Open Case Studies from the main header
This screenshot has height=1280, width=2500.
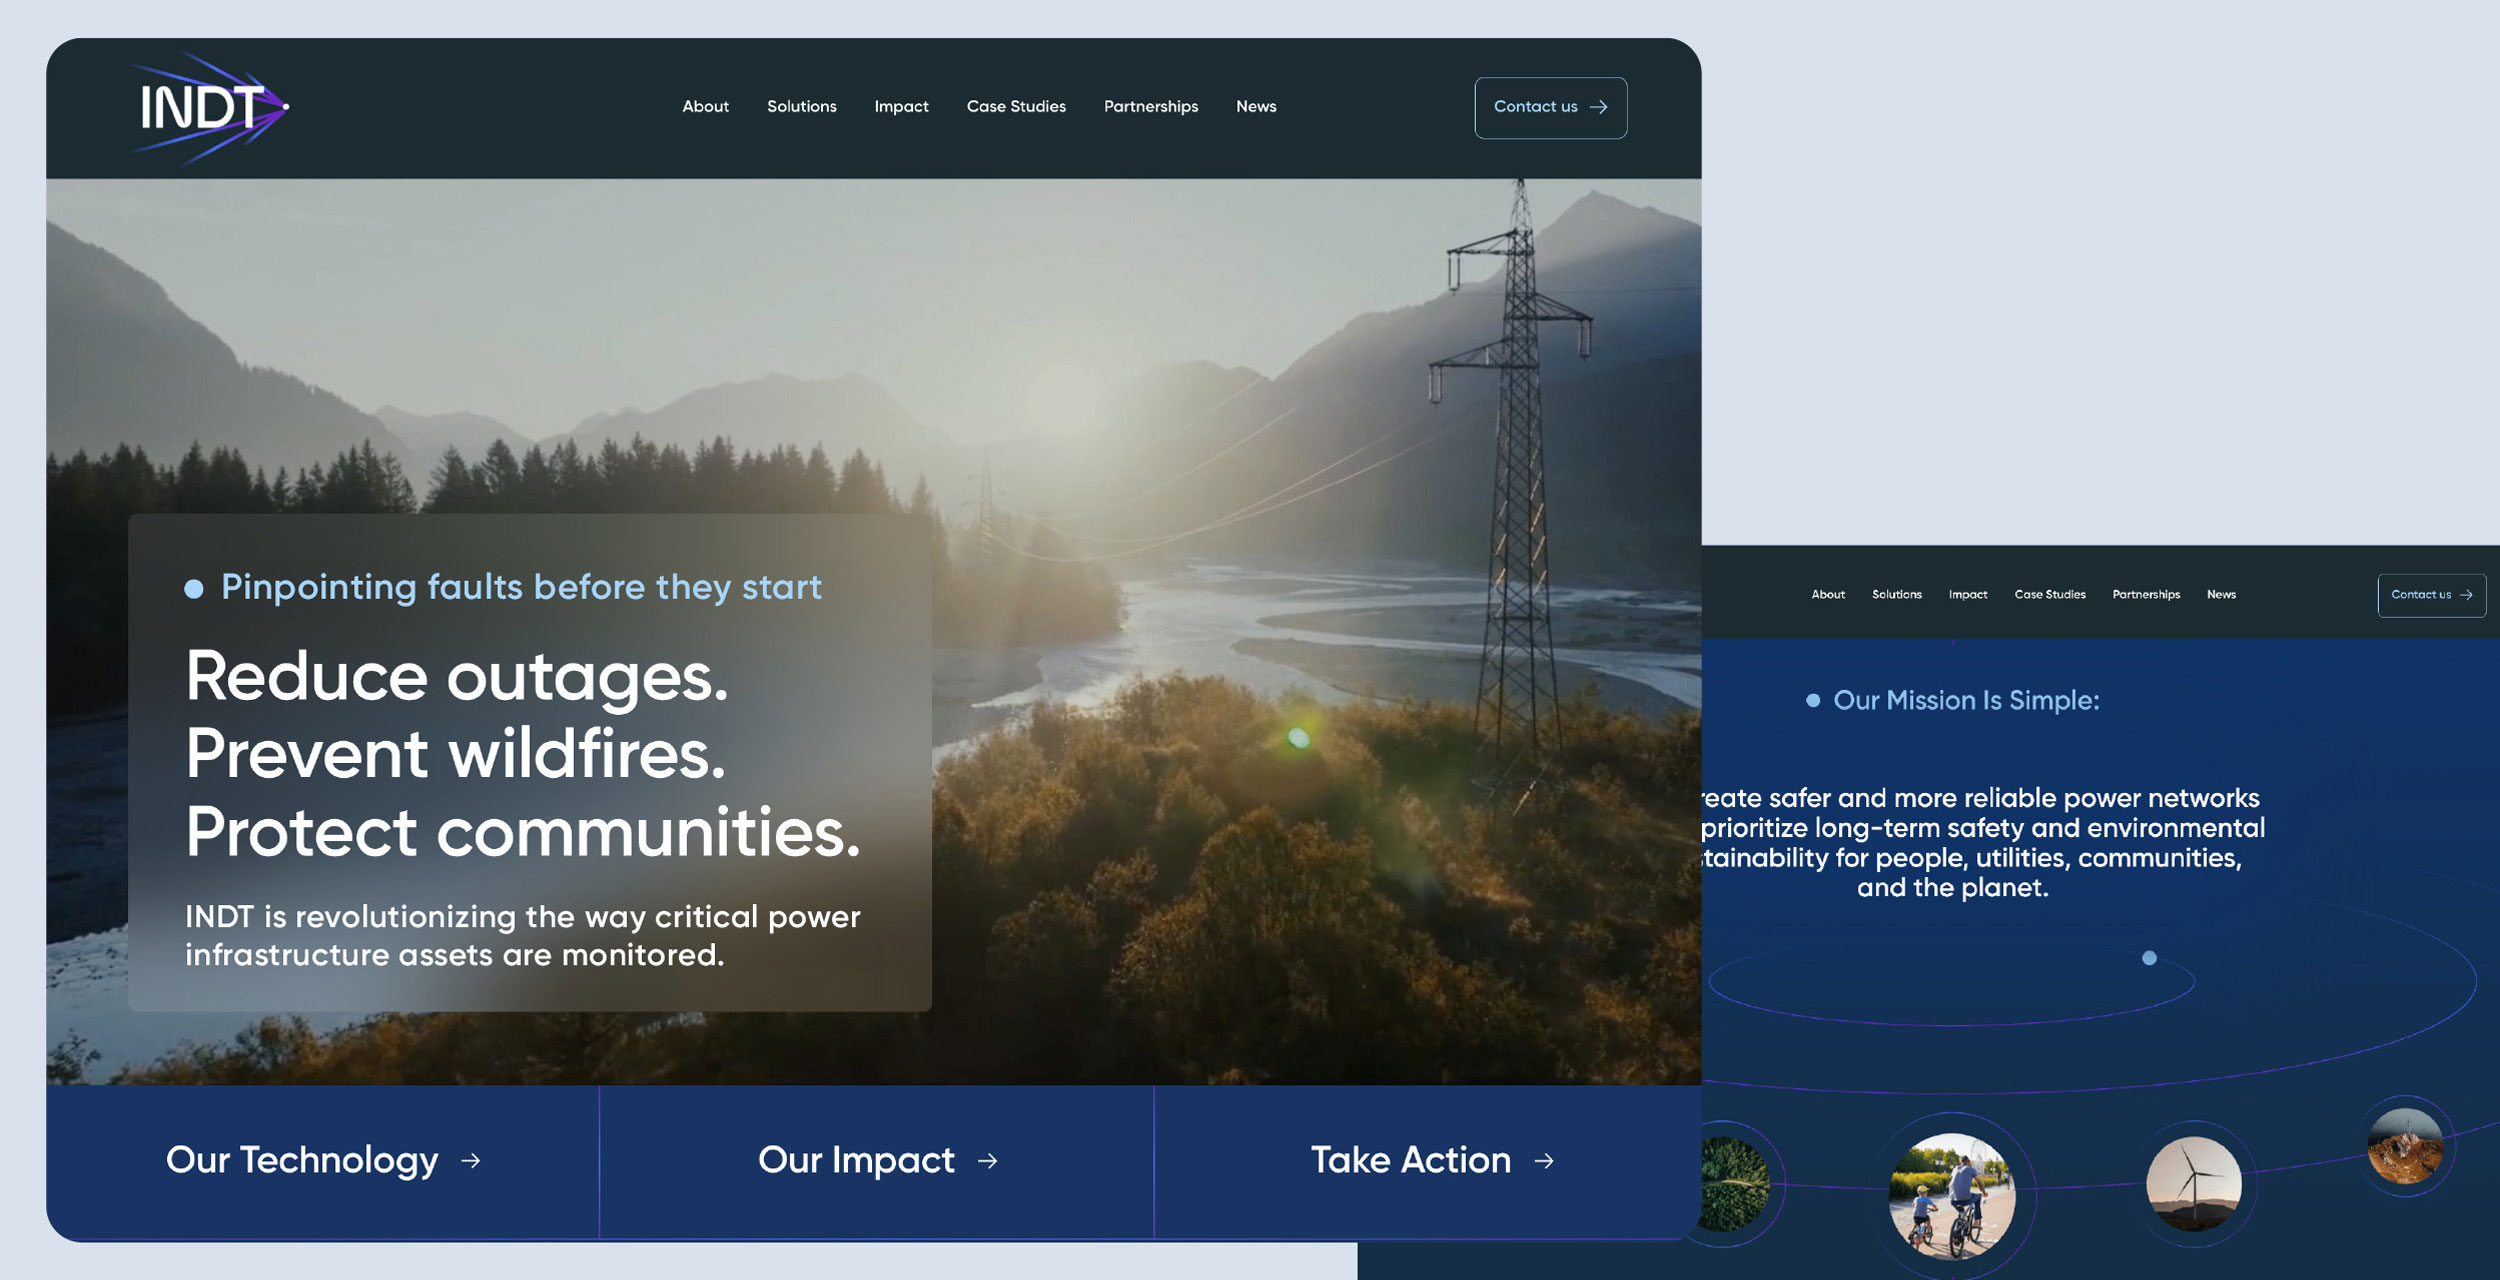(1016, 107)
